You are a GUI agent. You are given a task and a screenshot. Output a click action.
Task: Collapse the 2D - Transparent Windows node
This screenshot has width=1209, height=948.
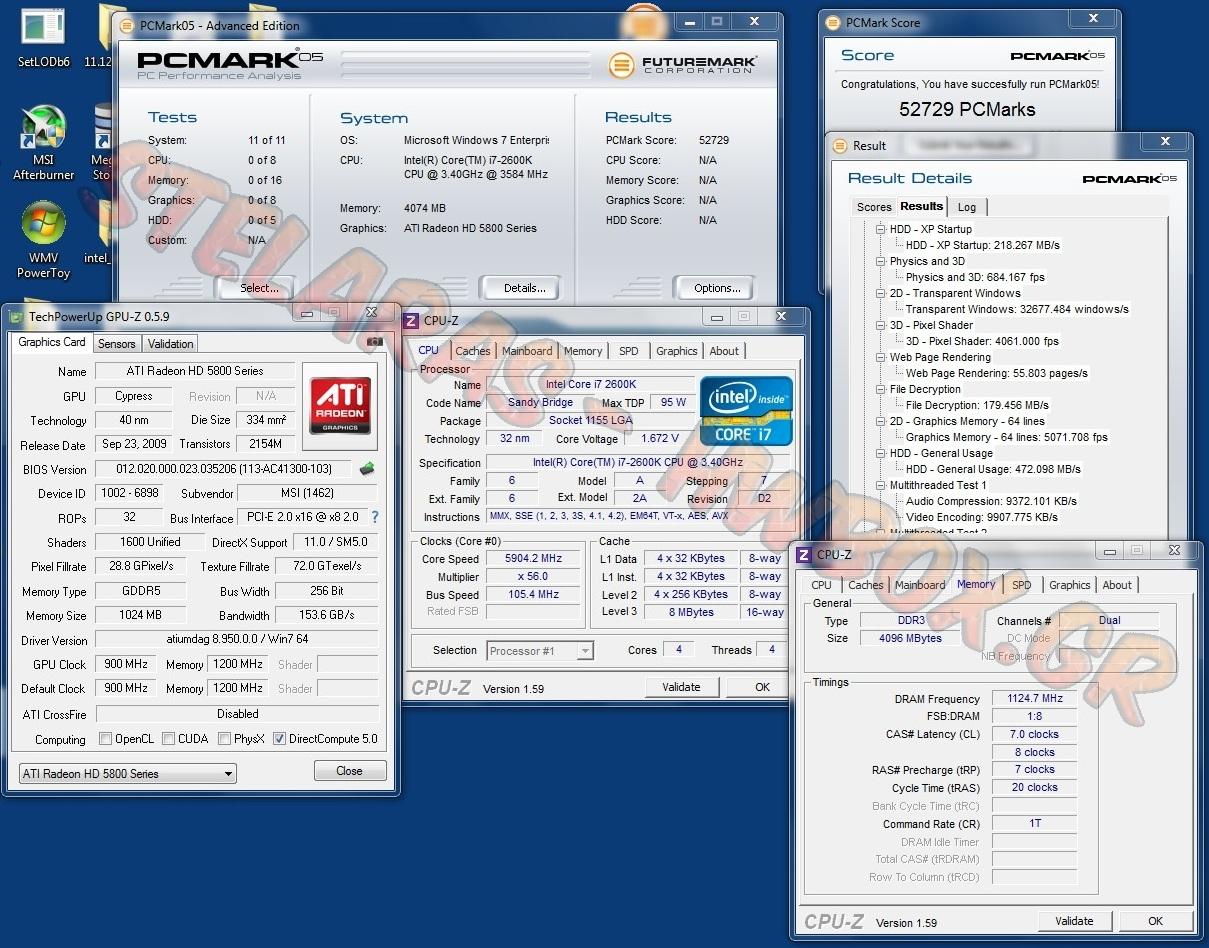[880, 293]
